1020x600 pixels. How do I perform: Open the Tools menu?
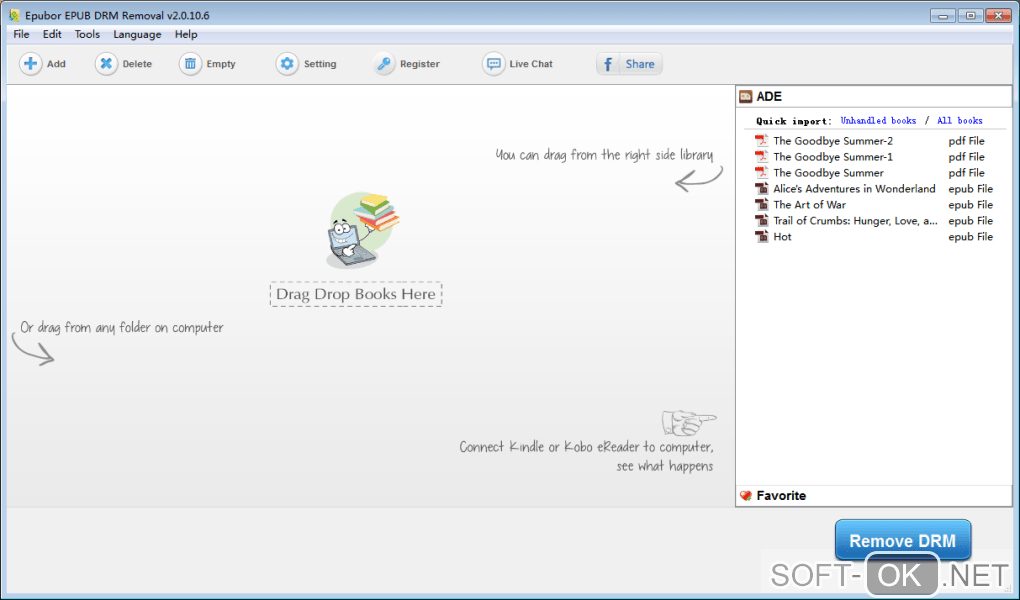[x=87, y=34]
